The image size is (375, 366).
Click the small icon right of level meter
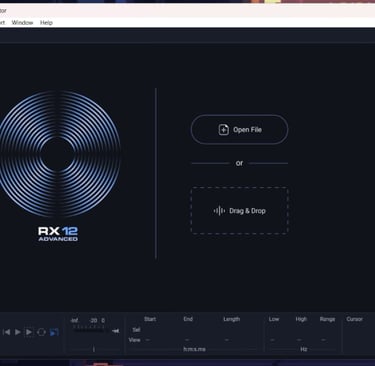point(115,331)
